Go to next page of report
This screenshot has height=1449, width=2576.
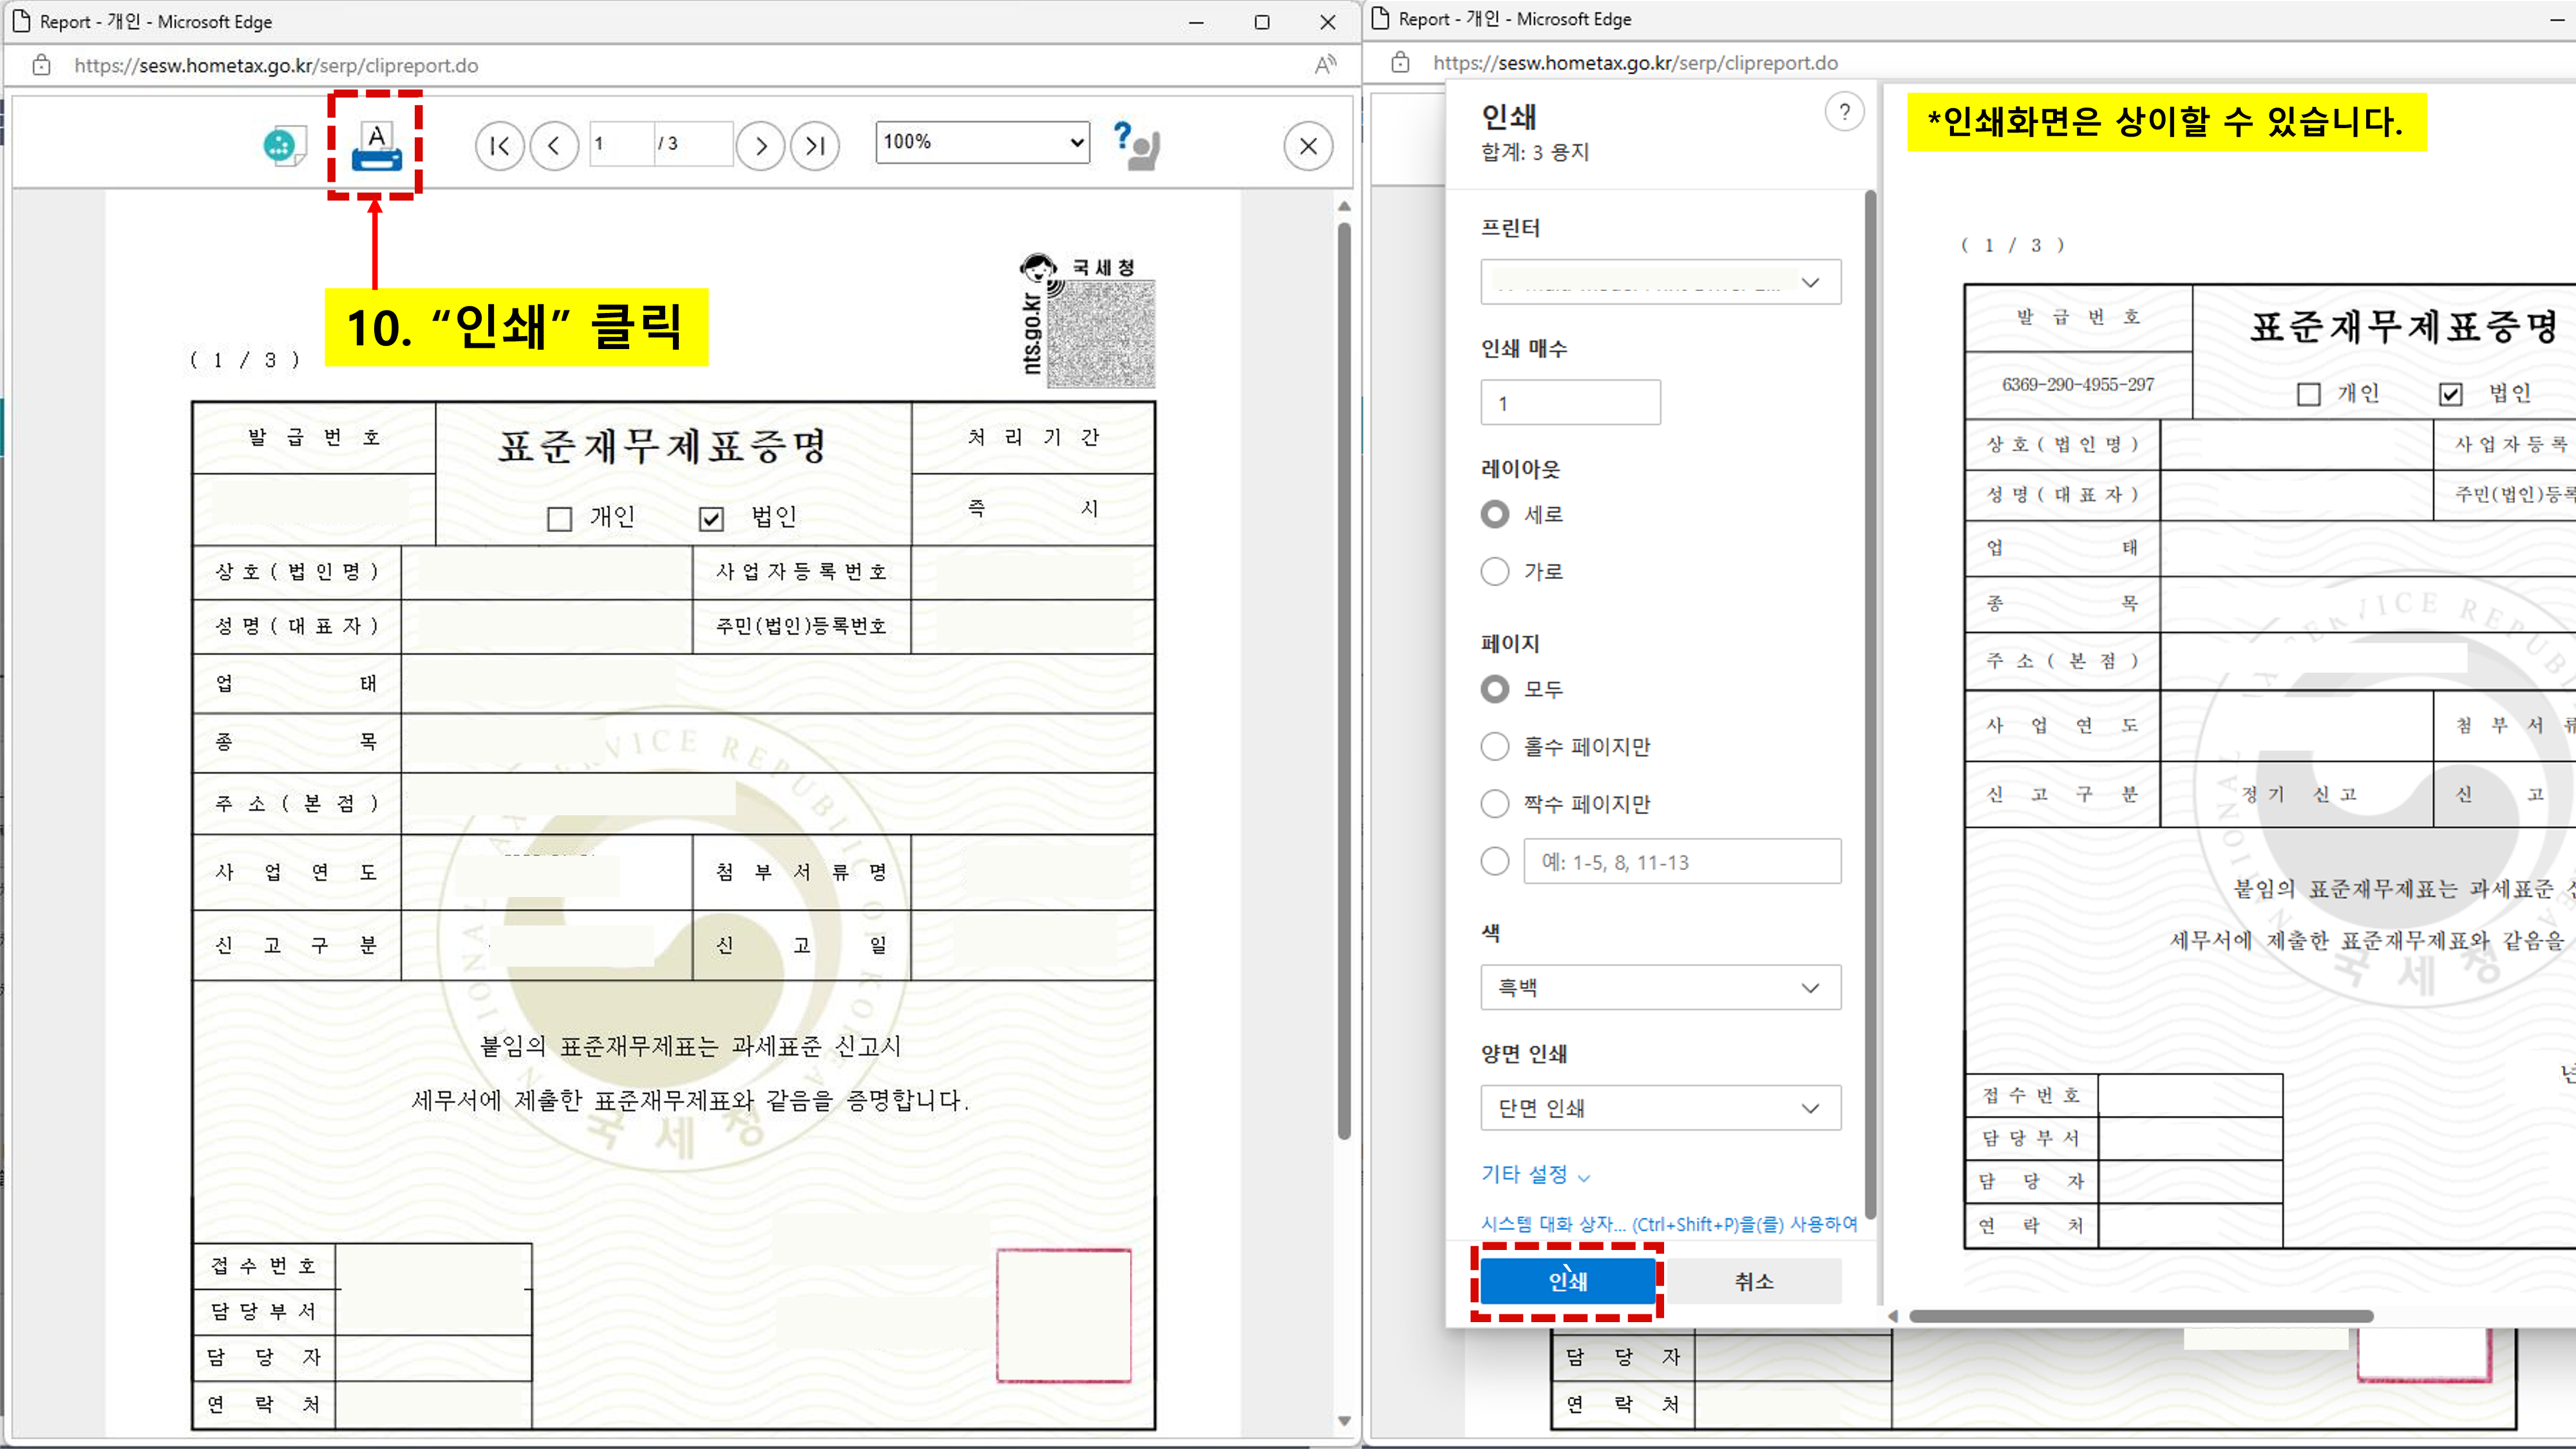[x=760, y=146]
